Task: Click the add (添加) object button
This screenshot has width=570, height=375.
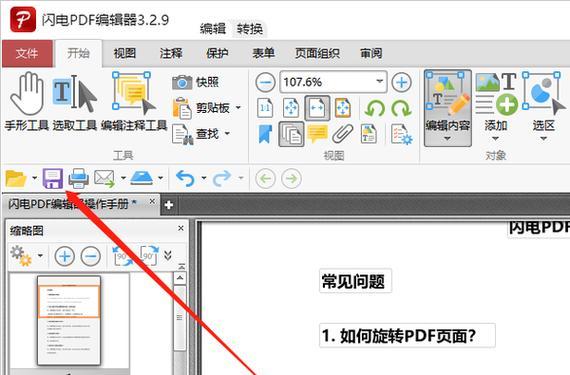Action: point(496,102)
